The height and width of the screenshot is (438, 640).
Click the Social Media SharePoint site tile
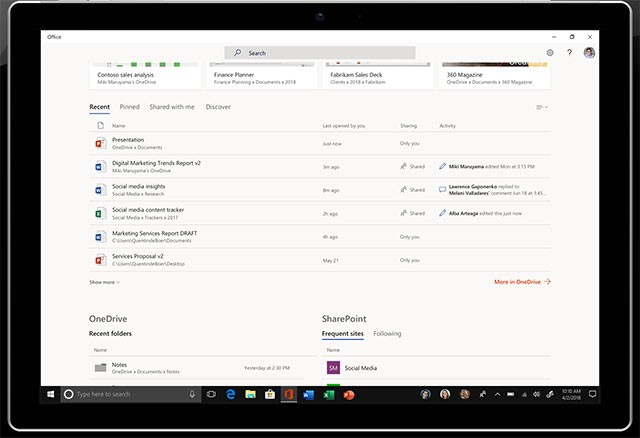(x=334, y=368)
